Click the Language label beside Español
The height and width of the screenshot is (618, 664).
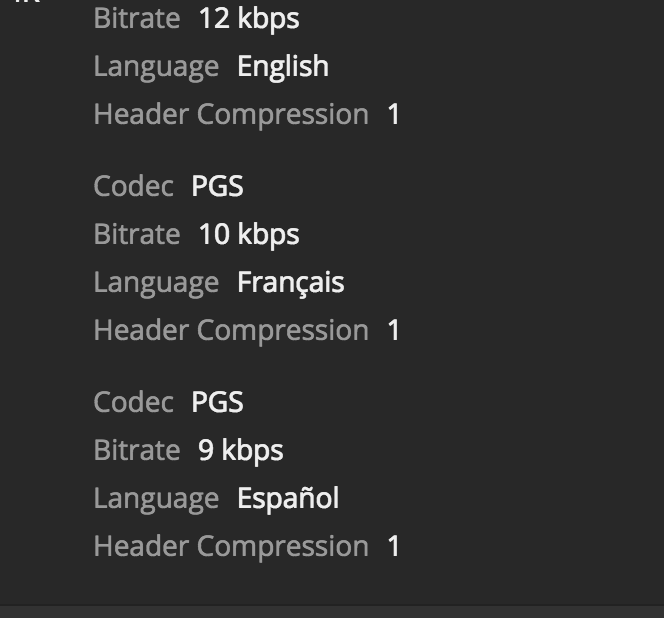(x=155, y=499)
